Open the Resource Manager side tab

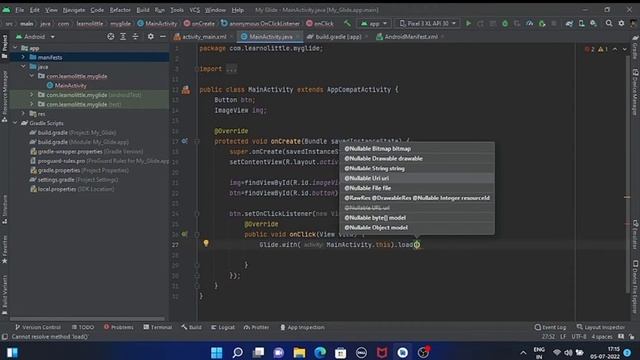click(x=4, y=97)
